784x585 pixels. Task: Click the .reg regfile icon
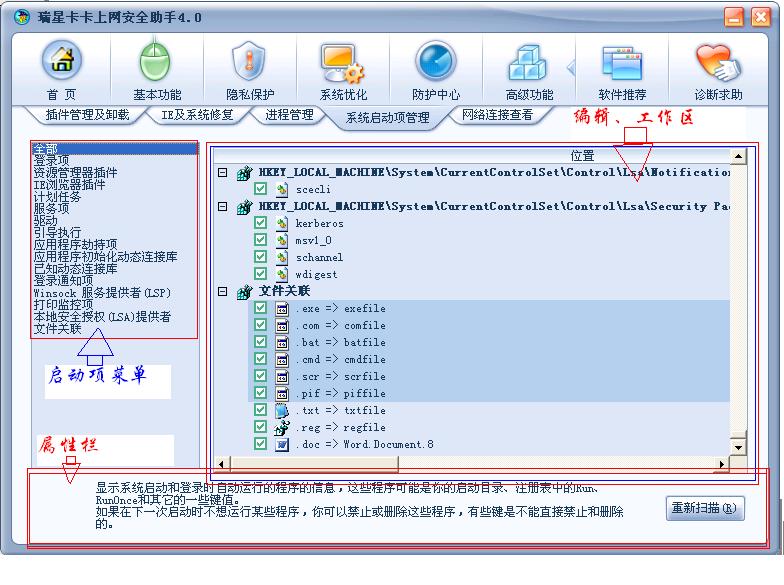click(282, 428)
